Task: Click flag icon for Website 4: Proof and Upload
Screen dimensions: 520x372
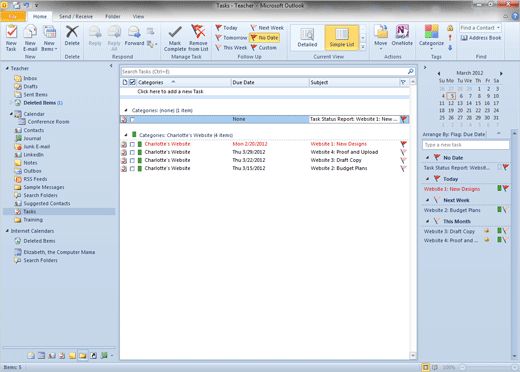Action: (x=403, y=152)
